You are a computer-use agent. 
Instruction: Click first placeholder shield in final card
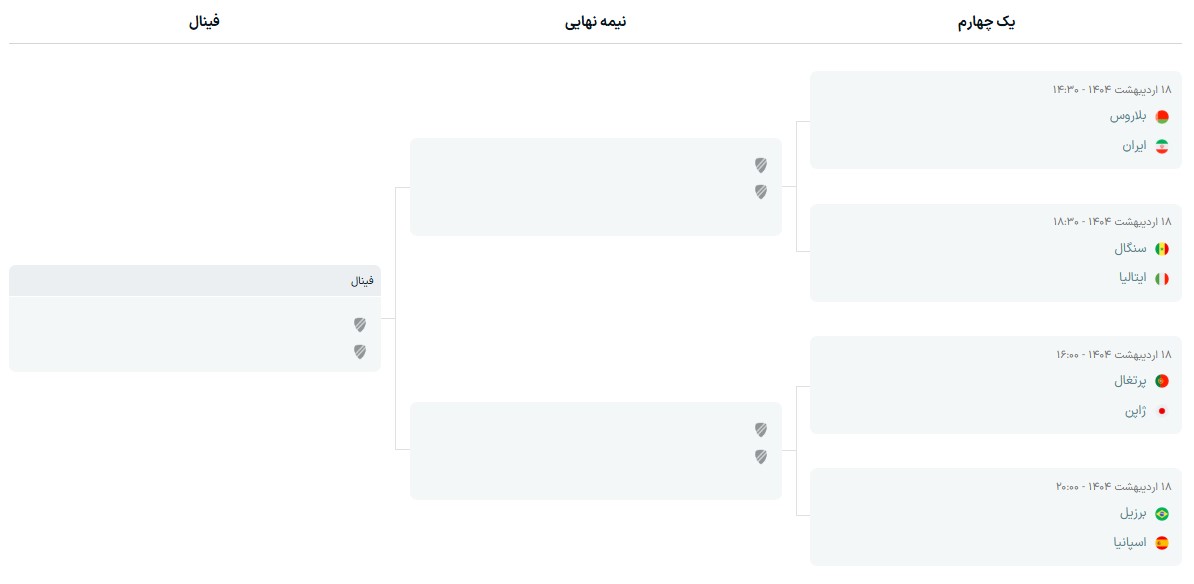[x=359, y=325]
